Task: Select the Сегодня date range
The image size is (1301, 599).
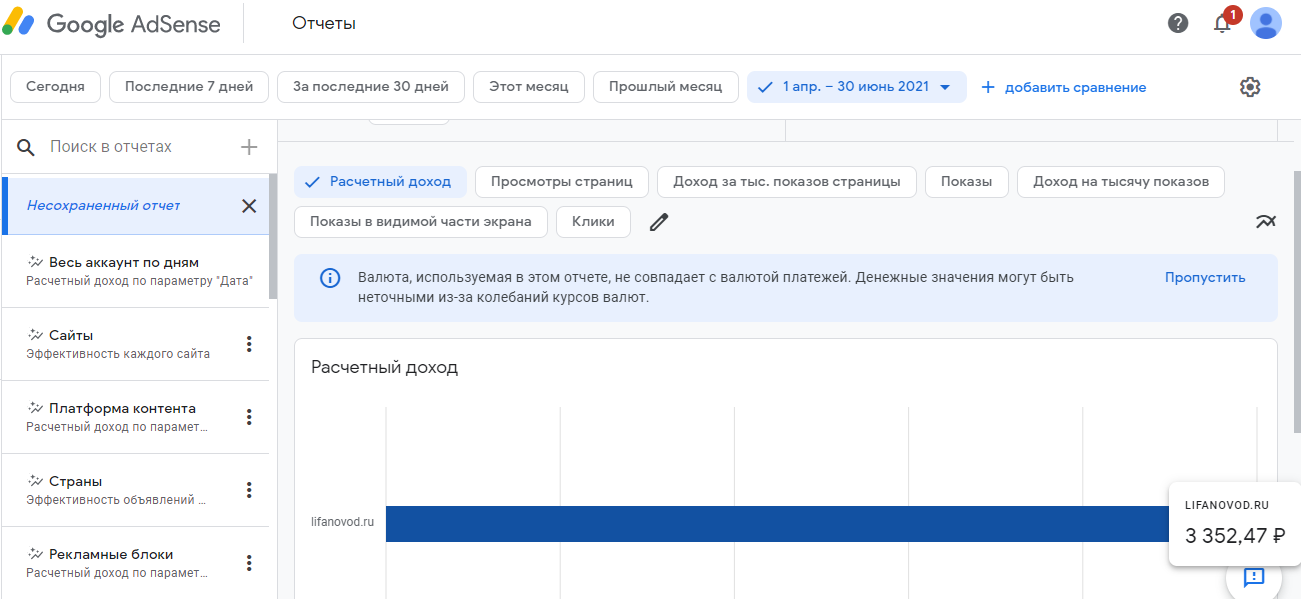Action: [55, 87]
